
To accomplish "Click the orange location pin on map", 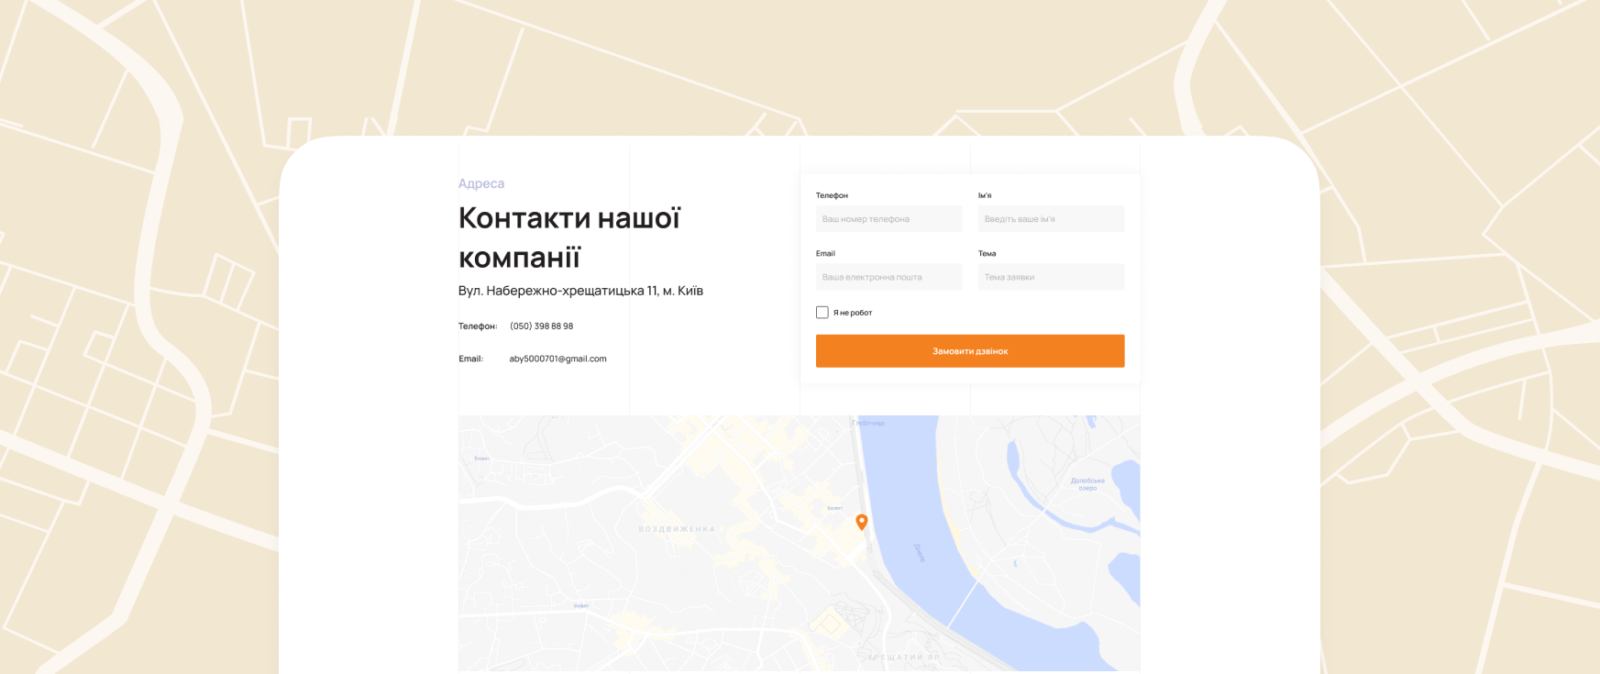I will tap(861, 521).
